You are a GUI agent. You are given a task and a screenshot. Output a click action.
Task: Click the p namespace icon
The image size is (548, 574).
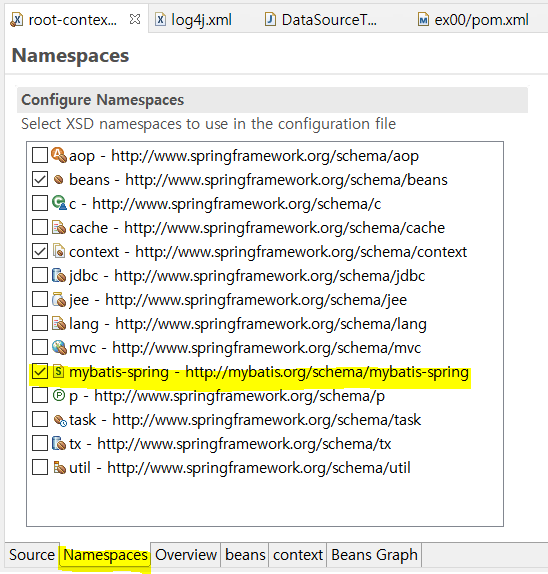coord(59,395)
